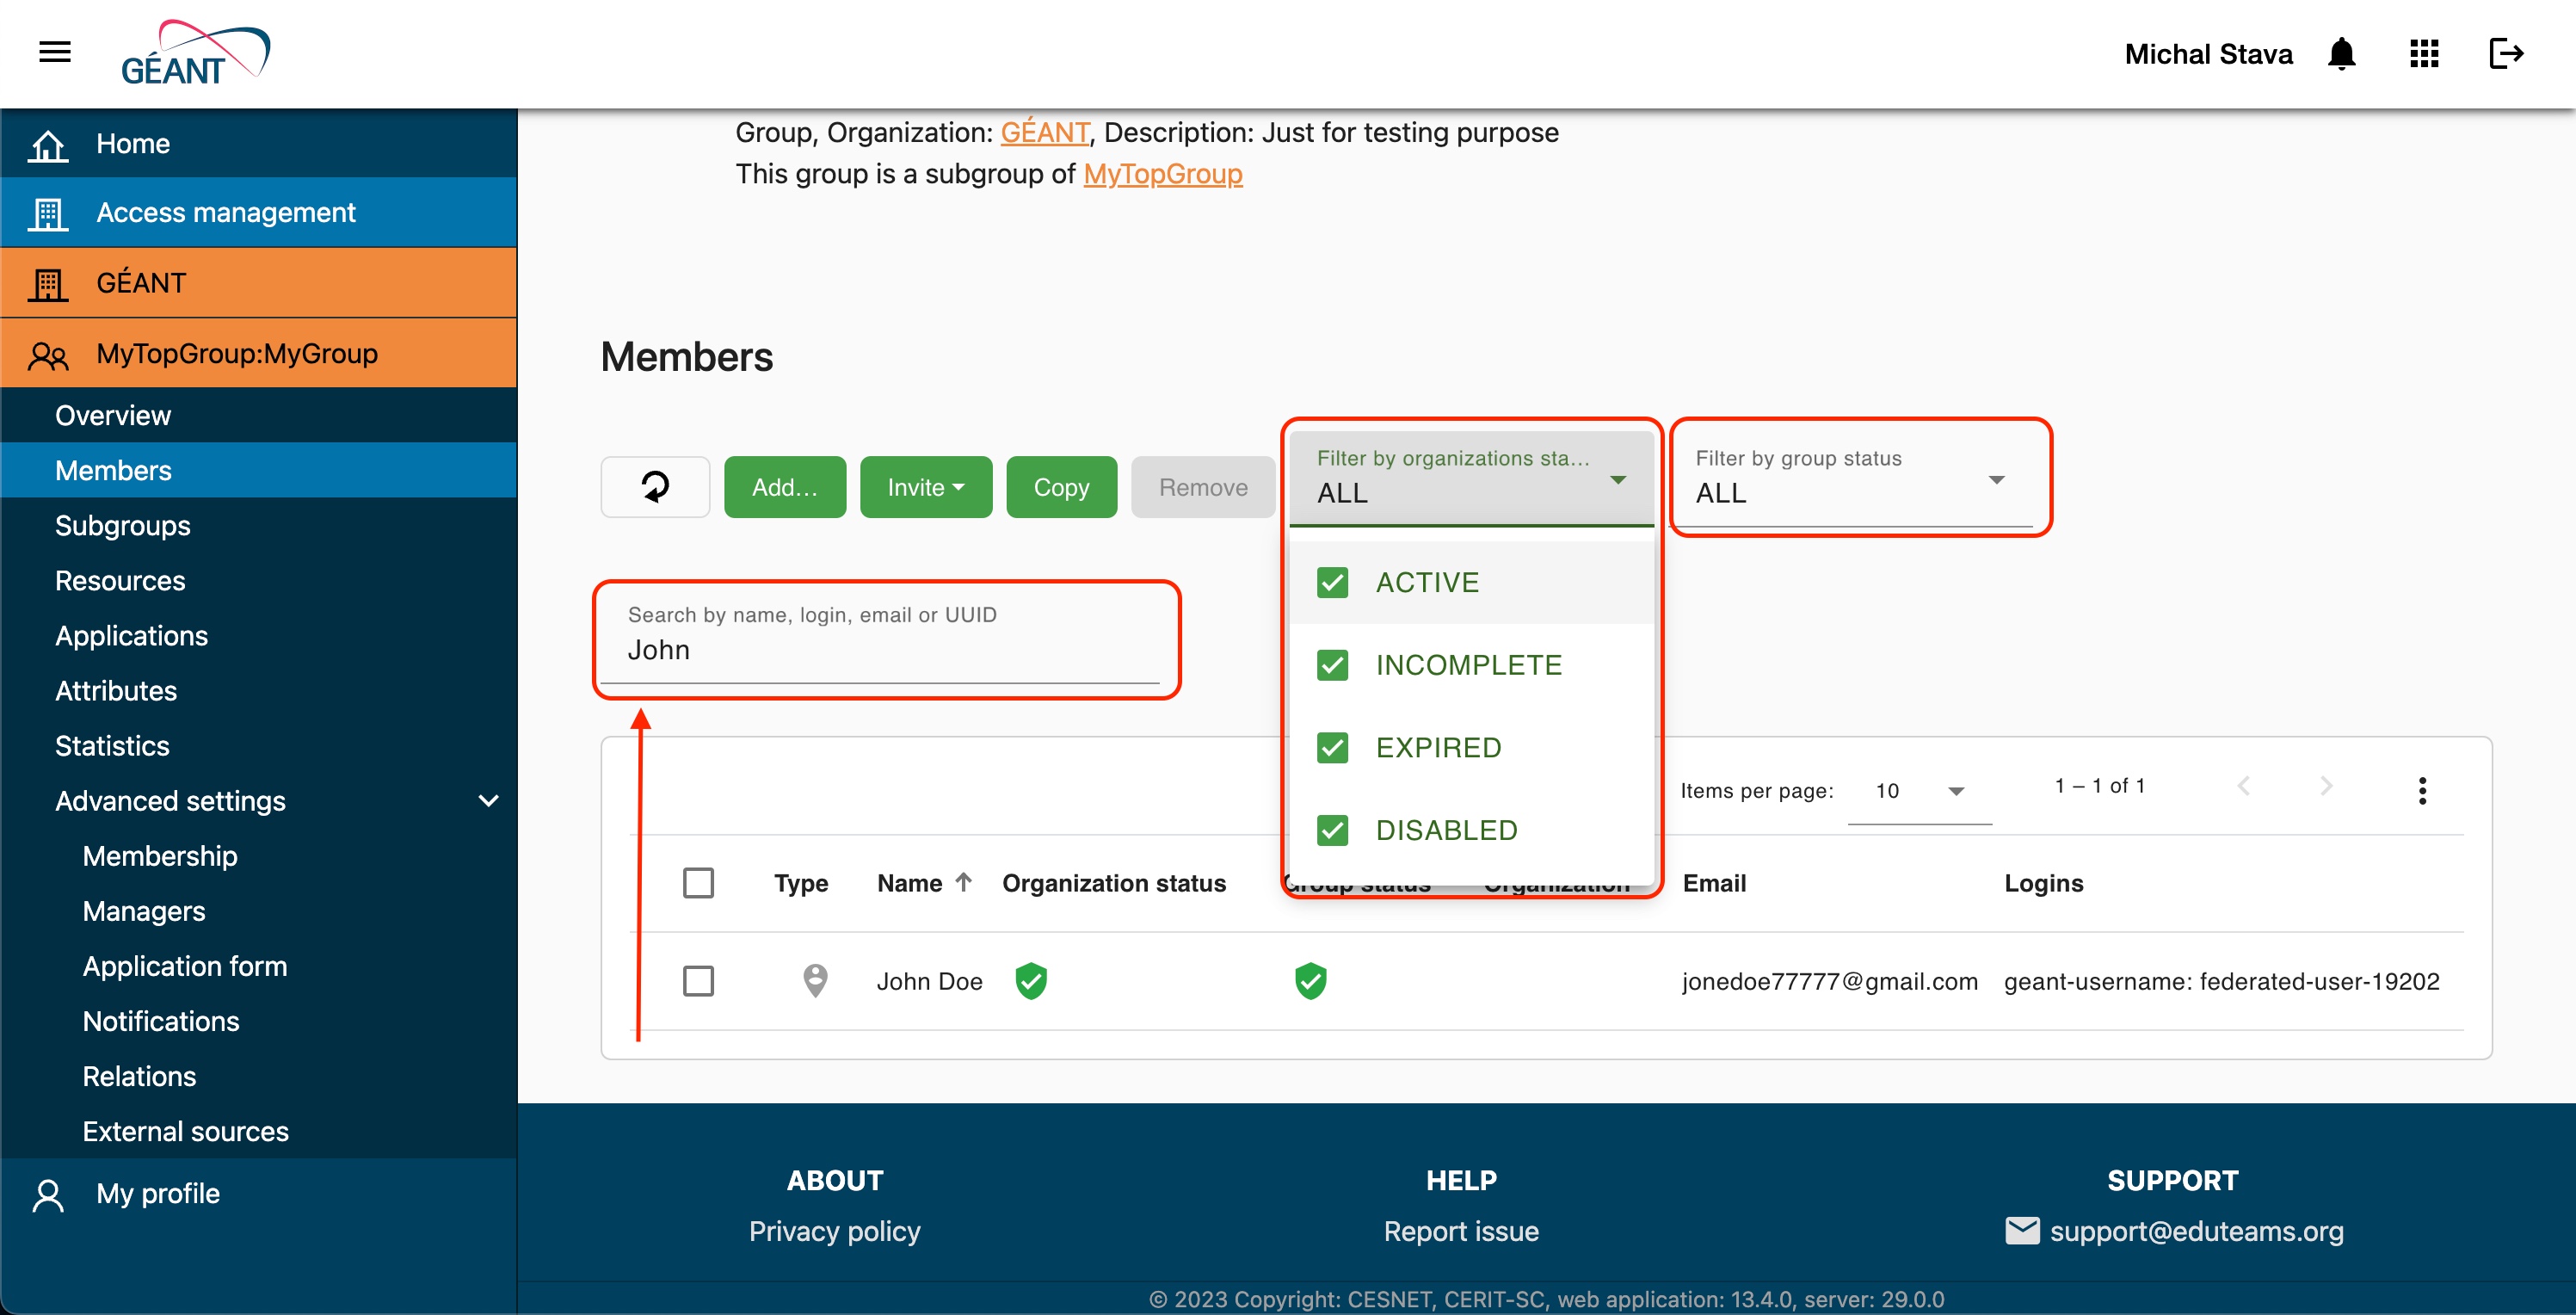Screen dimensions: 2576x1315
Task: Open notifications bell
Action: [x=2341, y=53]
